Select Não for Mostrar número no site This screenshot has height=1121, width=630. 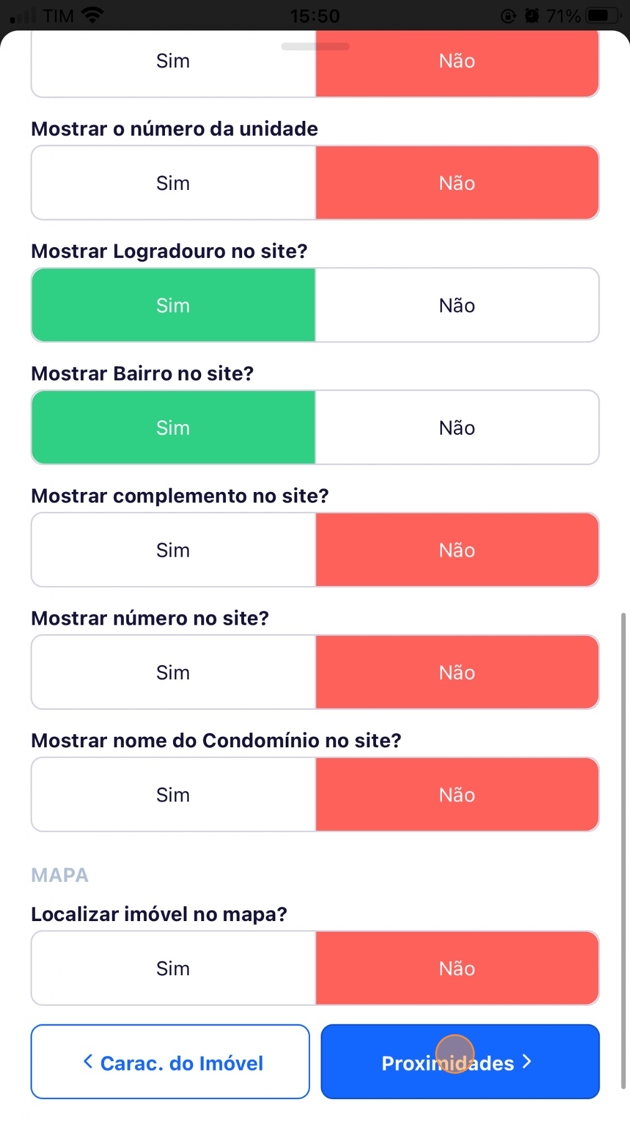pyautogui.click(x=457, y=673)
